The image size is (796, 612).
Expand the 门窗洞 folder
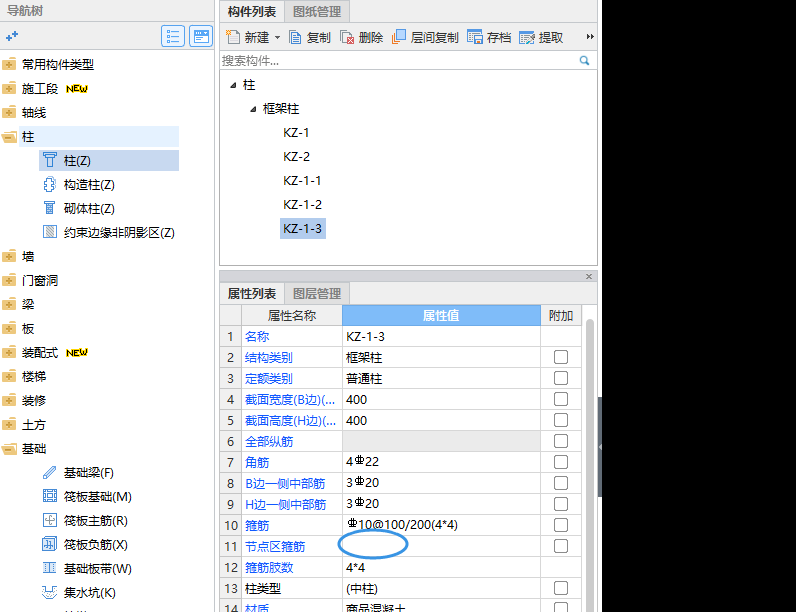(x=9, y=281)
